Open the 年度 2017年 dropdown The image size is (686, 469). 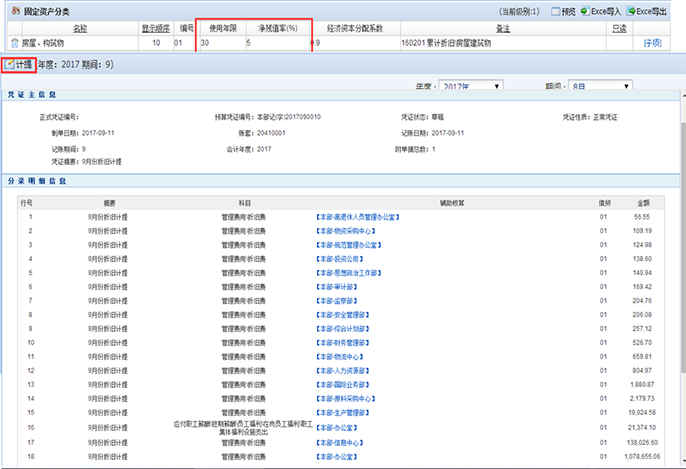pyautogui.click(x=471, y=85)
